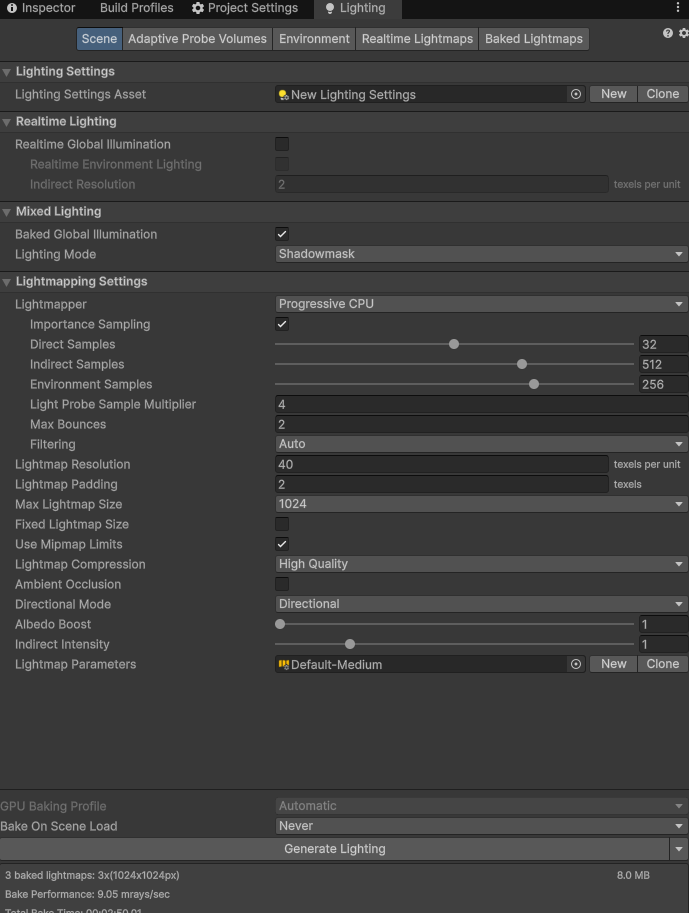Open Generate Lighting dropdown arrow
This screenshot has height=913, width=689.
point(679,849)
